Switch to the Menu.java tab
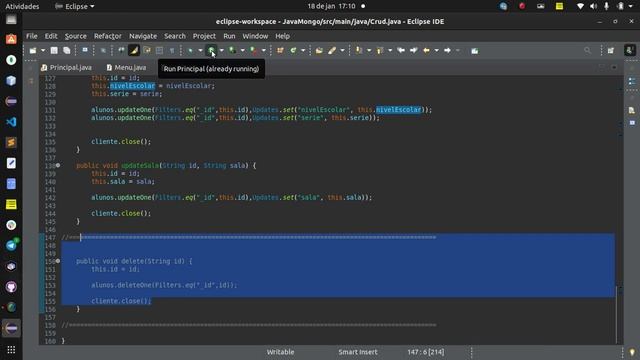This screenshot has height=360, width=640. [x=126, y=67]
